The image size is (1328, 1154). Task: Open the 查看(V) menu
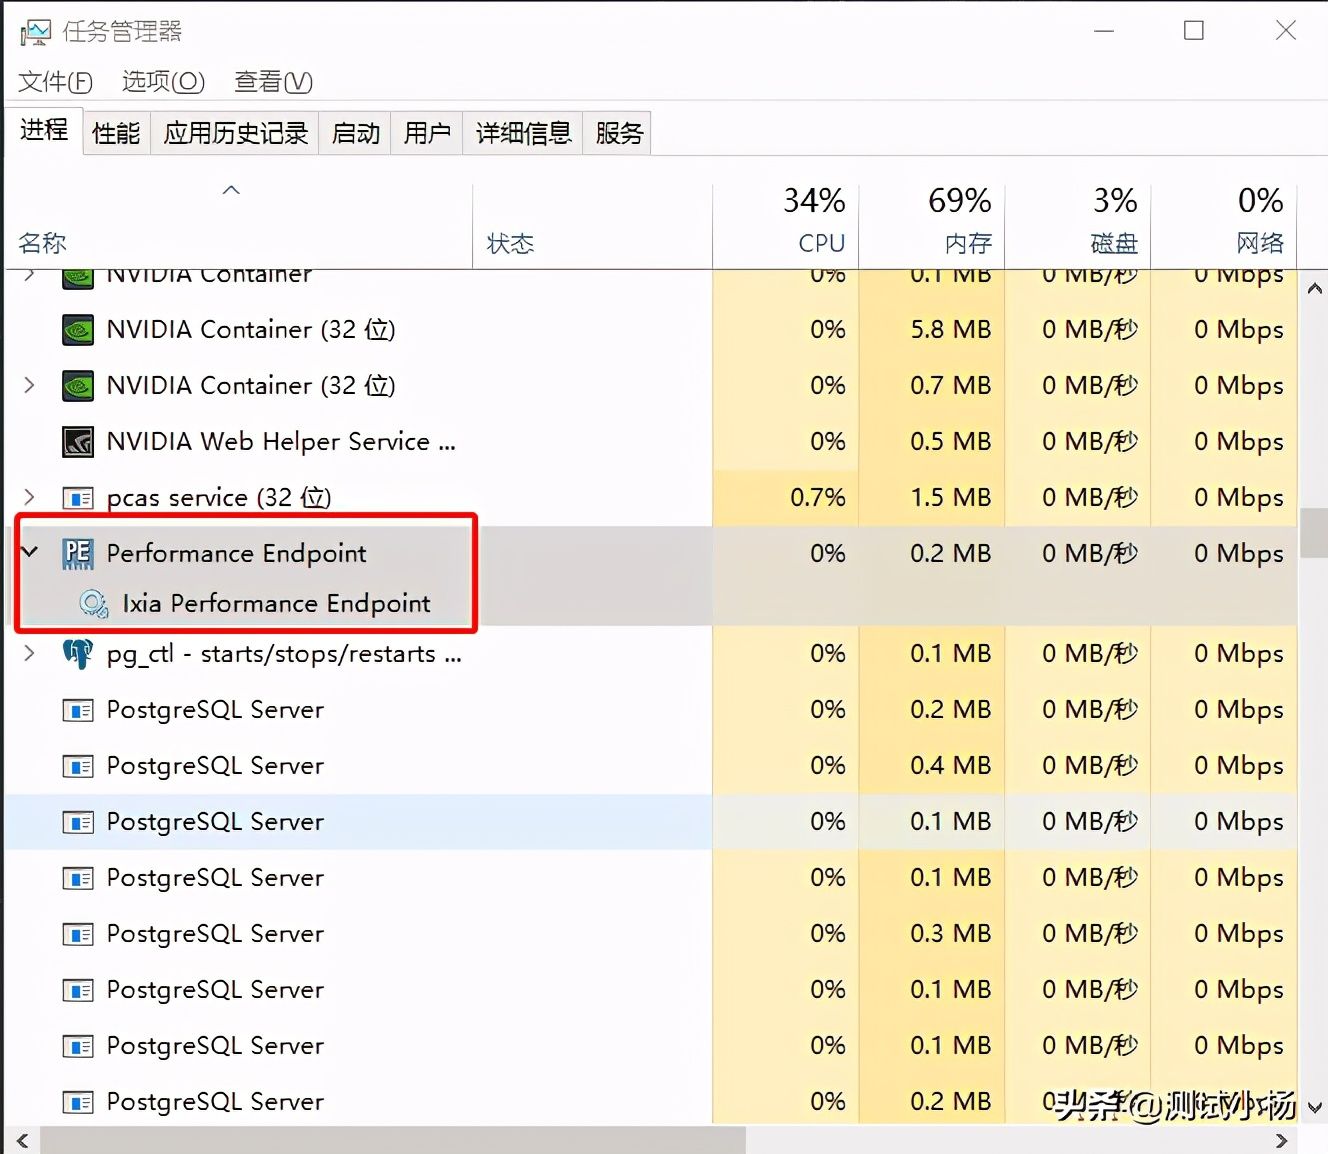pos(273,82)
